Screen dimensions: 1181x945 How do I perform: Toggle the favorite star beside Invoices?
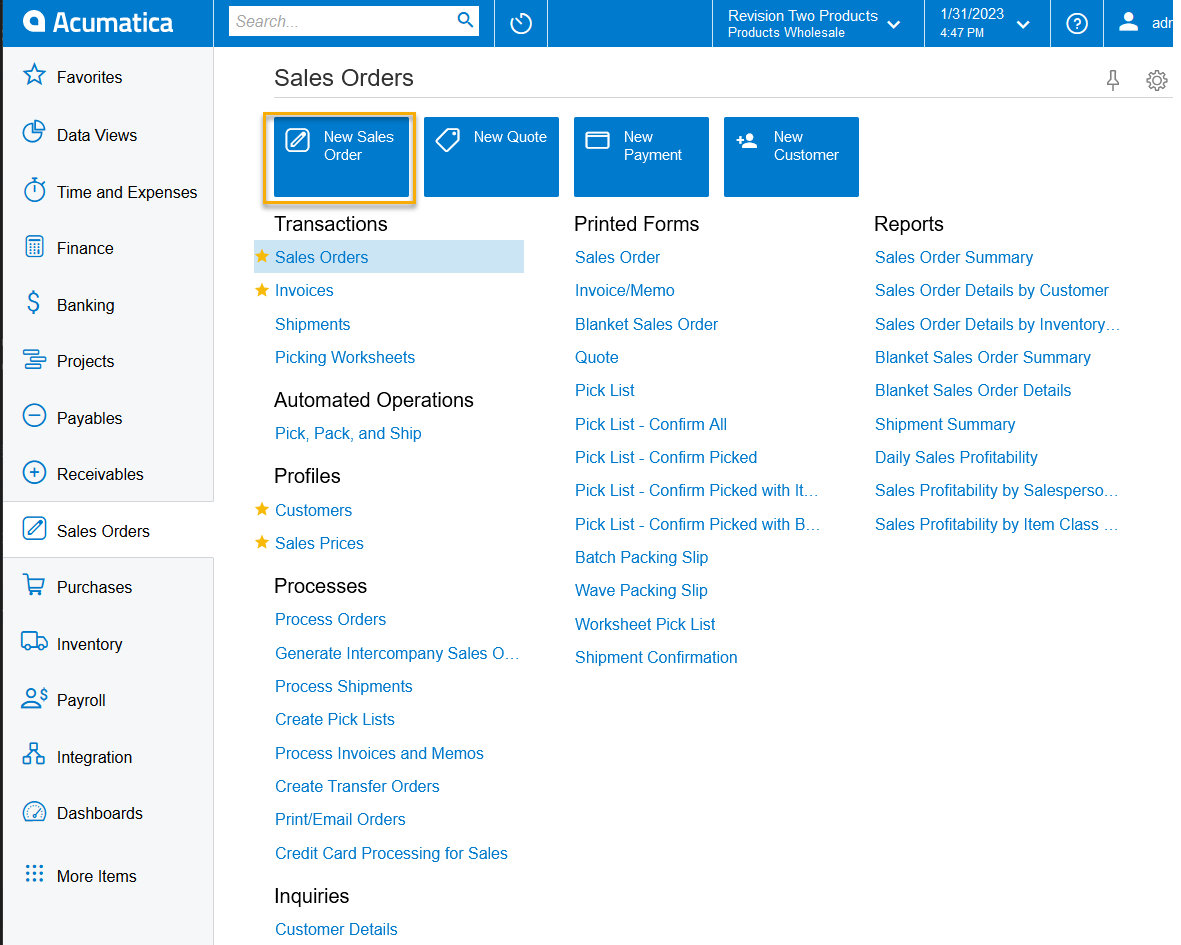click(x=262, y=290)
